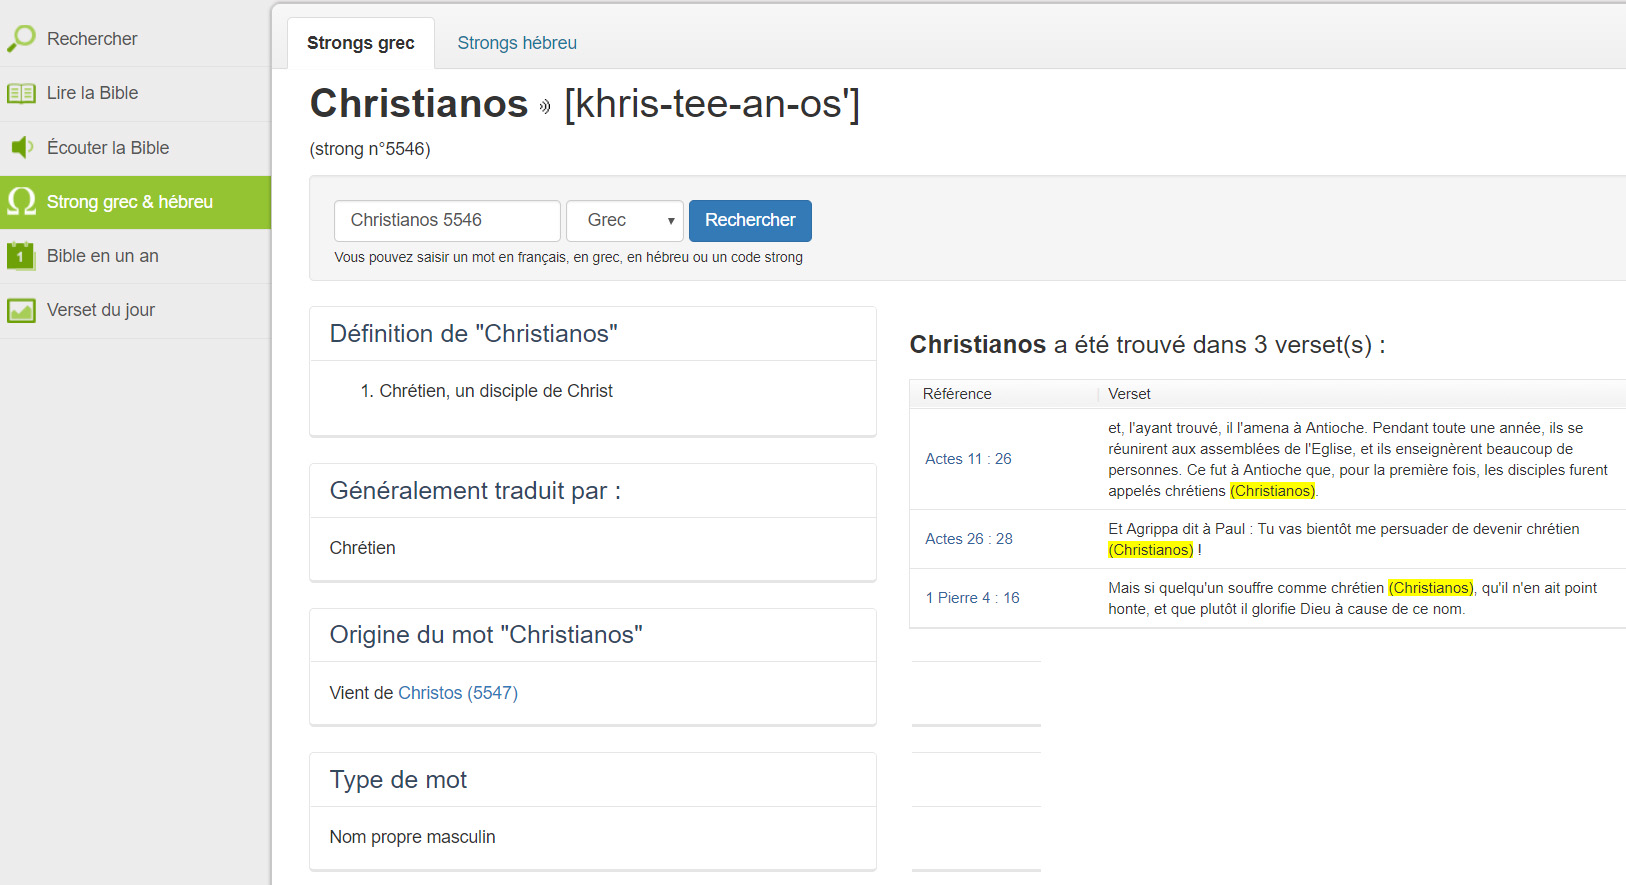Screen dimensions: 1626x885
Task: Click the speaker Écouter la Bible icon
Action: 21,148
